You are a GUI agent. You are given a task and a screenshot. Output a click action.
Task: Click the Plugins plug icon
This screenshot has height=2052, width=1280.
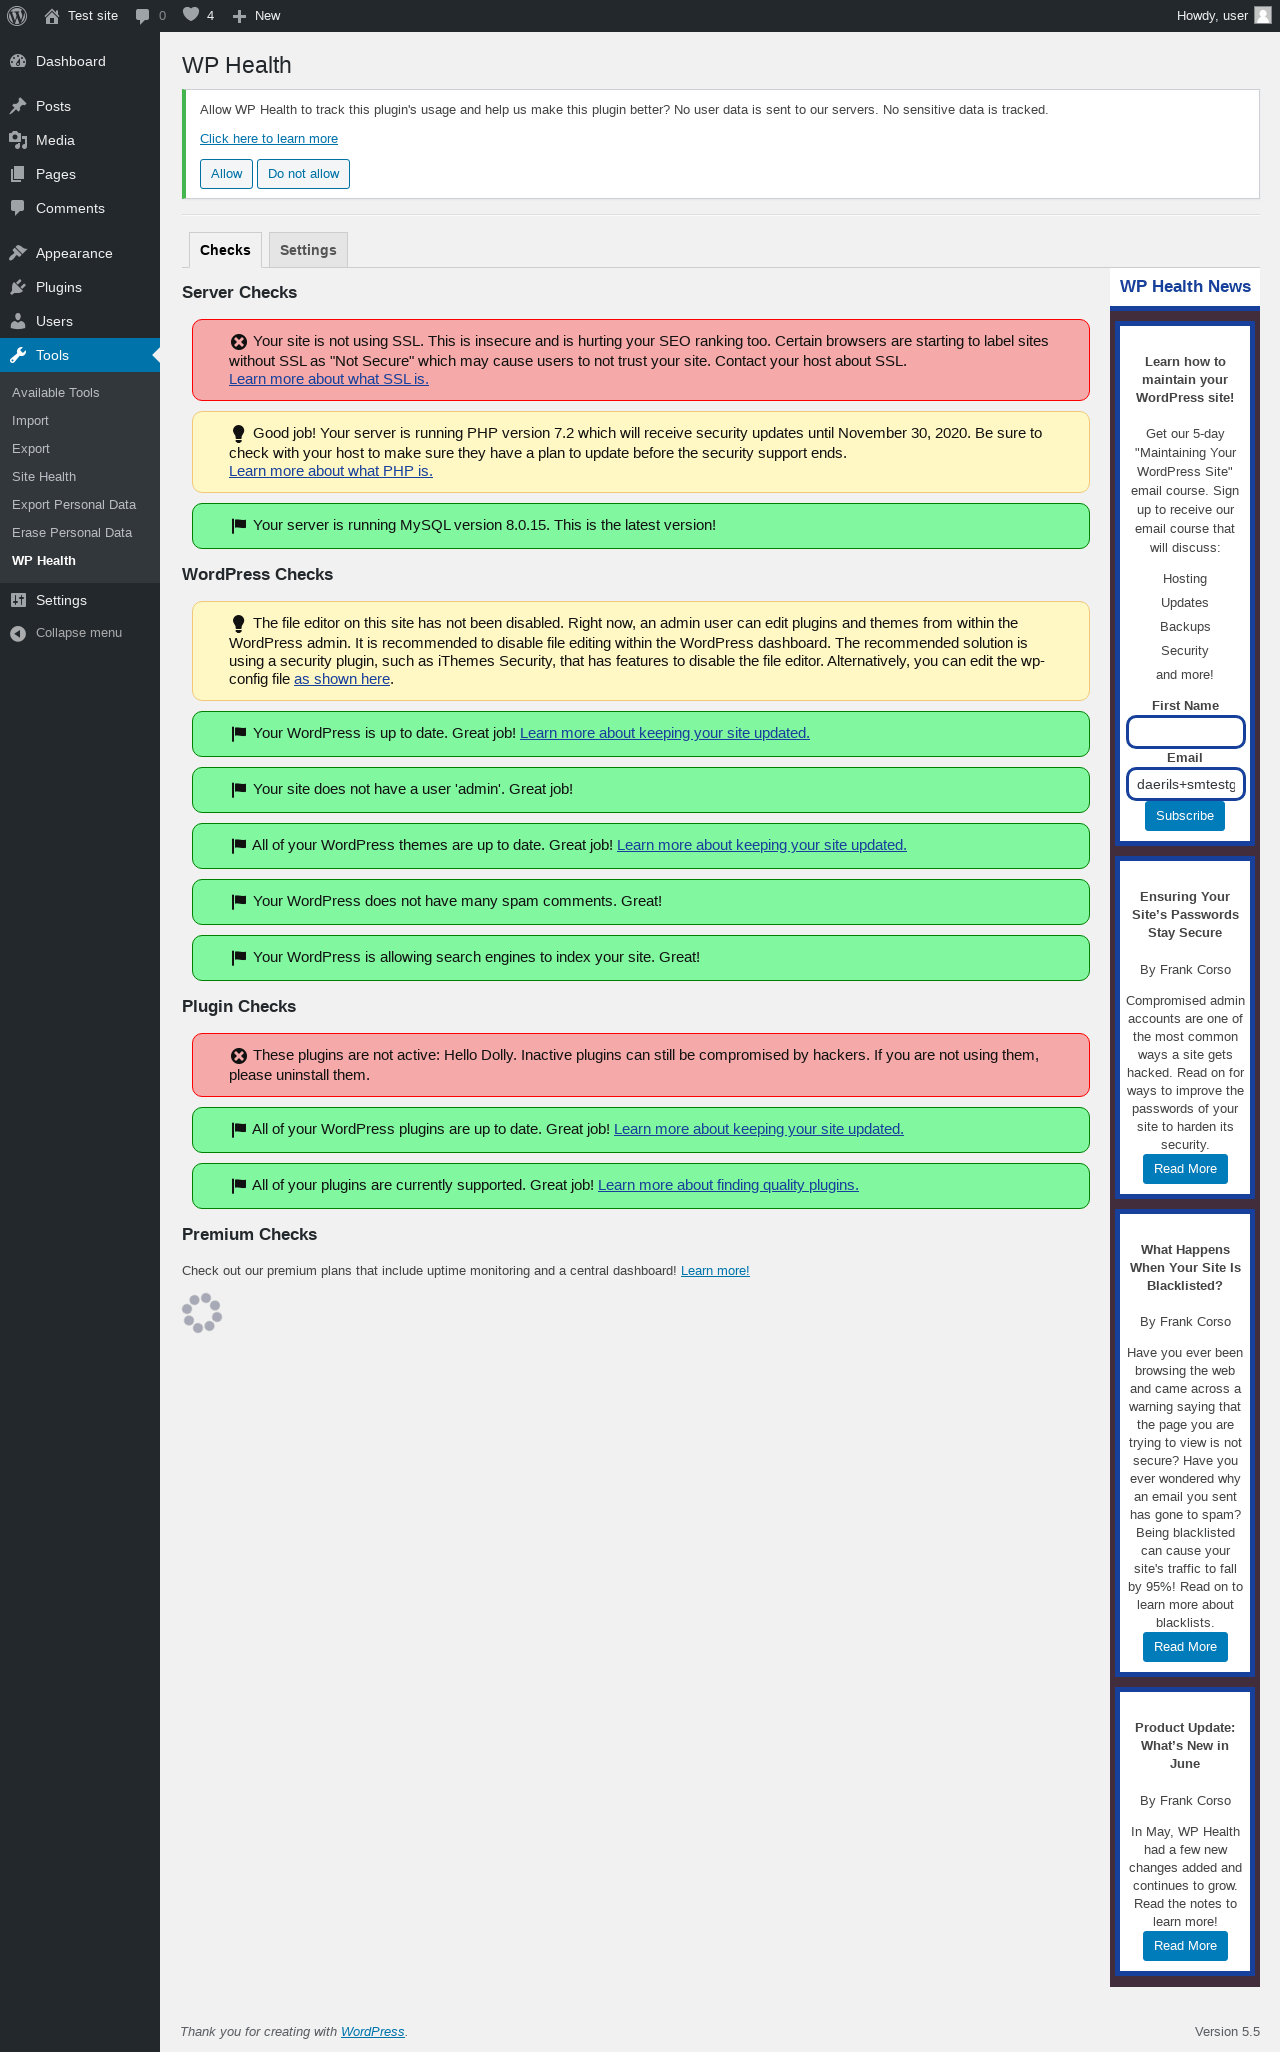(x=18, y=287)
